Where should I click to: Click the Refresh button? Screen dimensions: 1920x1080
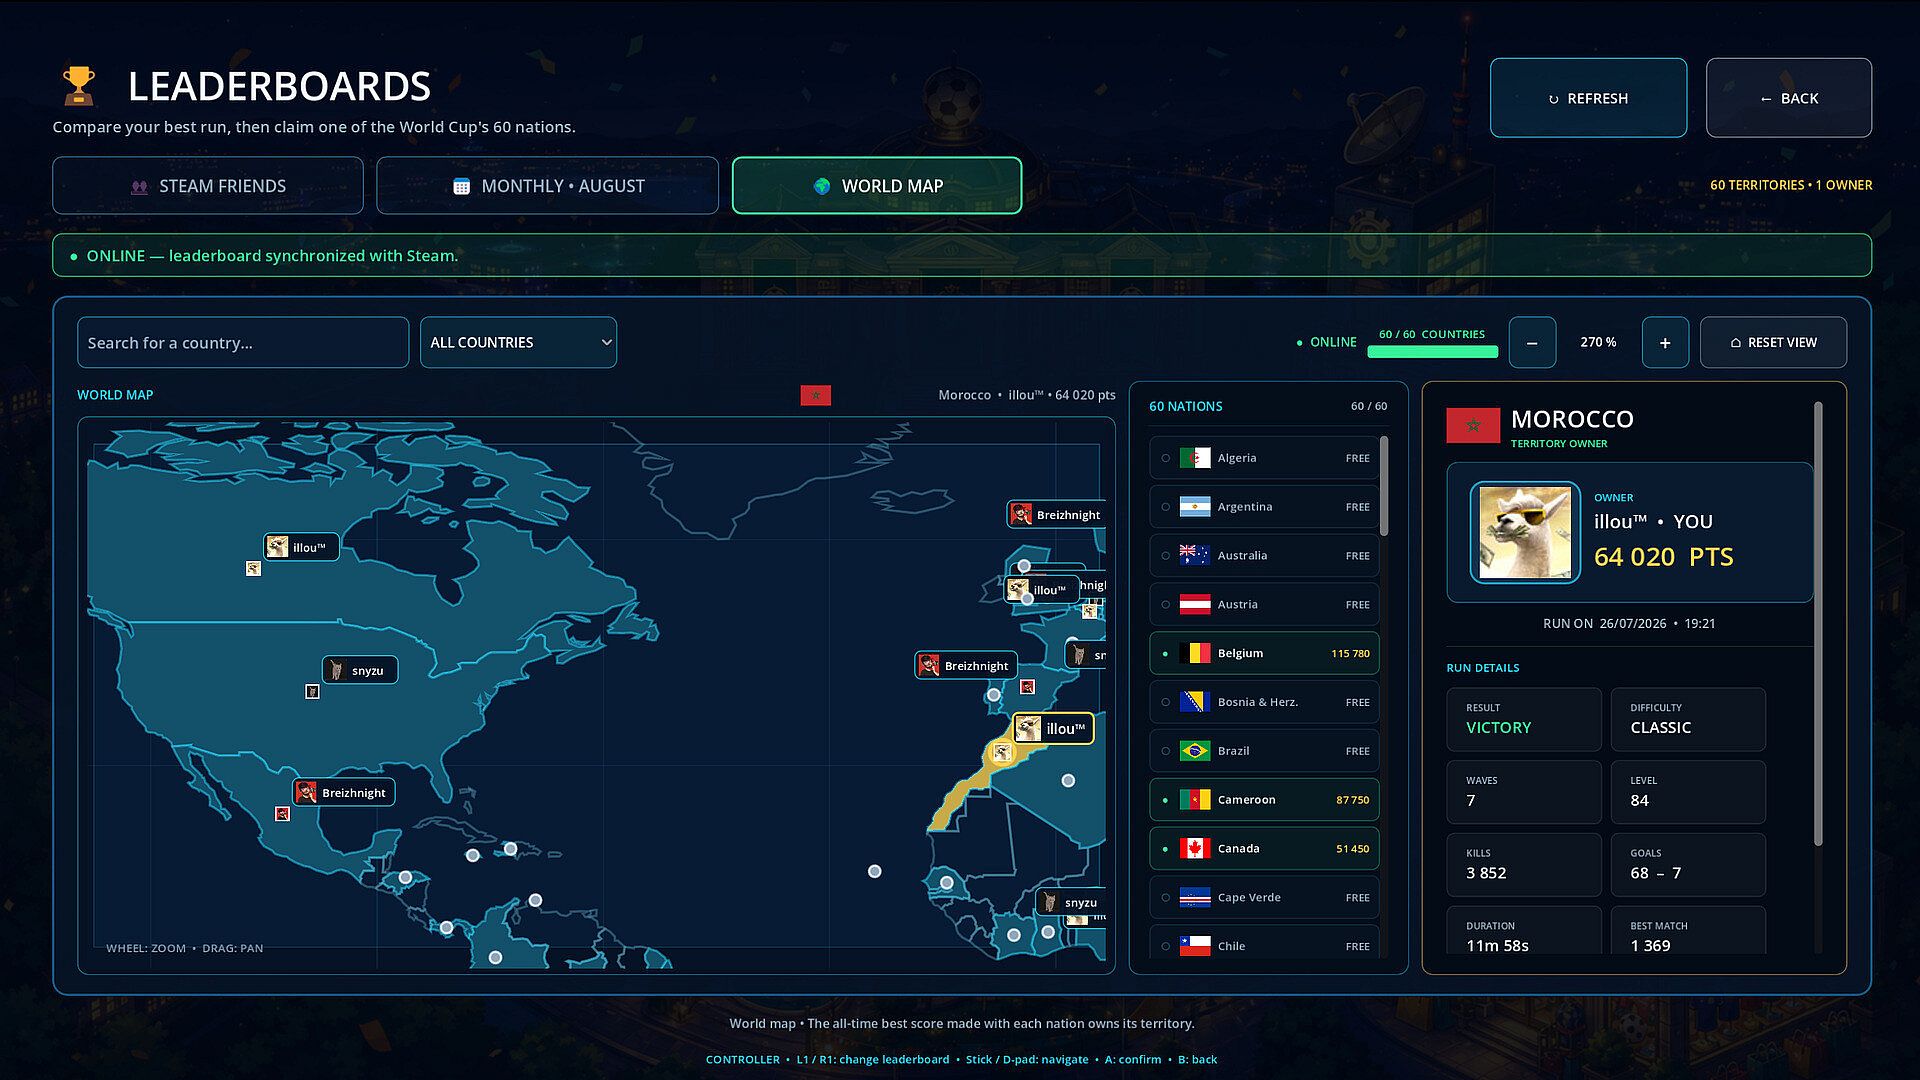pos(1588,98)
